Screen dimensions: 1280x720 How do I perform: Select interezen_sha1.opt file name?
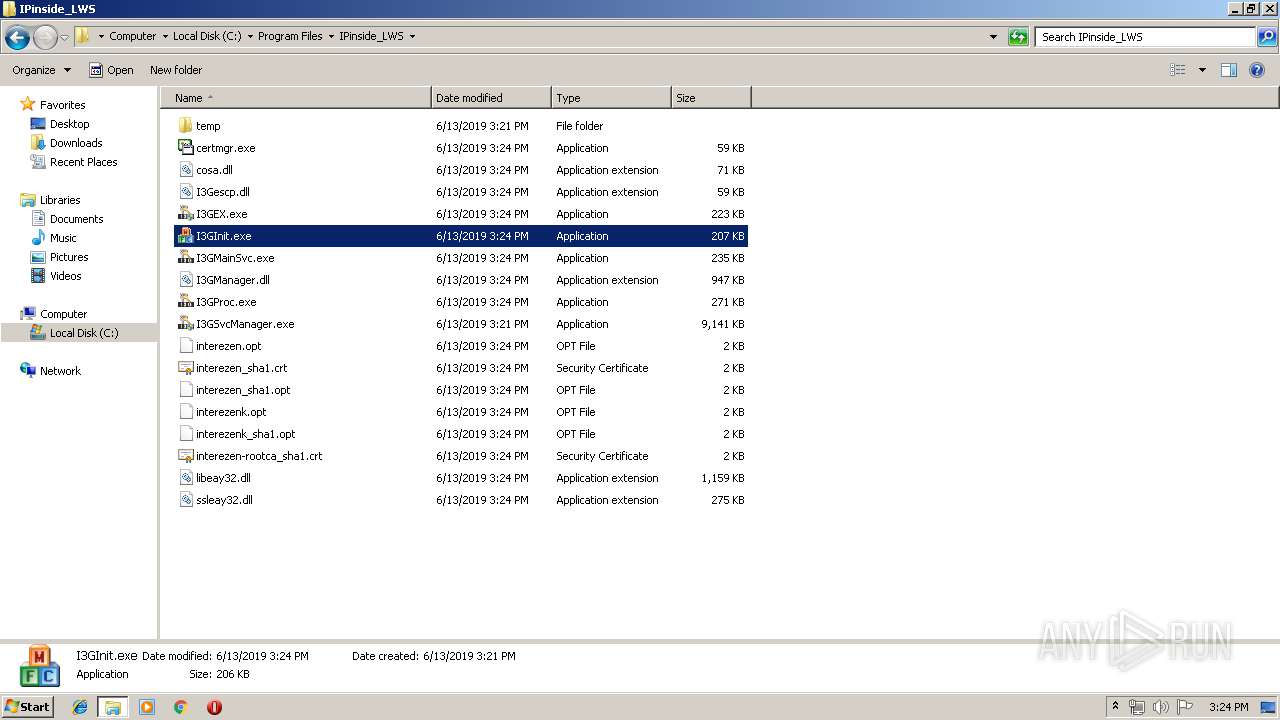coord(243,390)
